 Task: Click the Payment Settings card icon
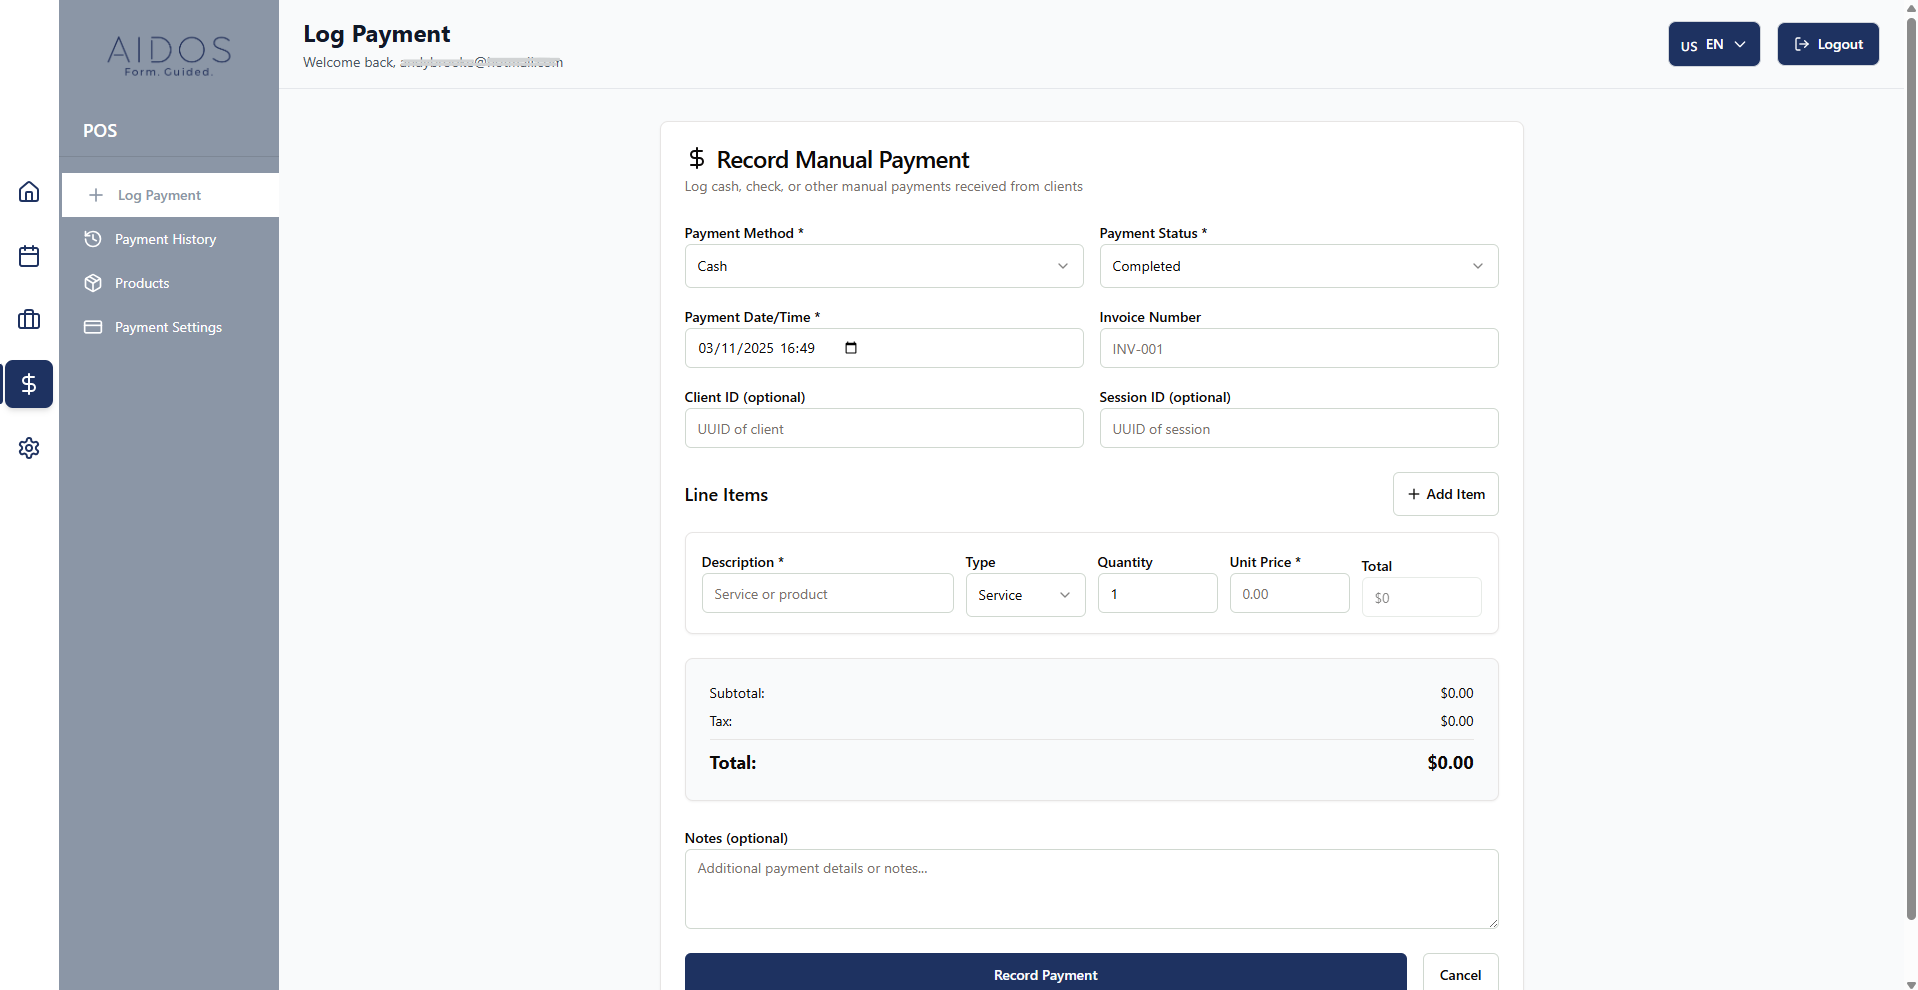tap(93, 327)
